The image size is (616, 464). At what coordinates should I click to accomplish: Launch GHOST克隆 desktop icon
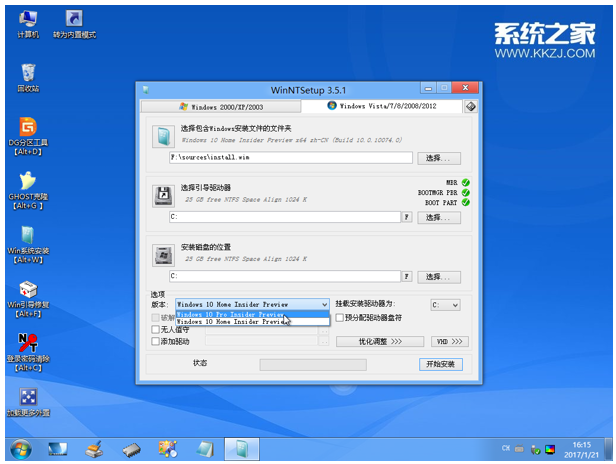click(28, 190)
